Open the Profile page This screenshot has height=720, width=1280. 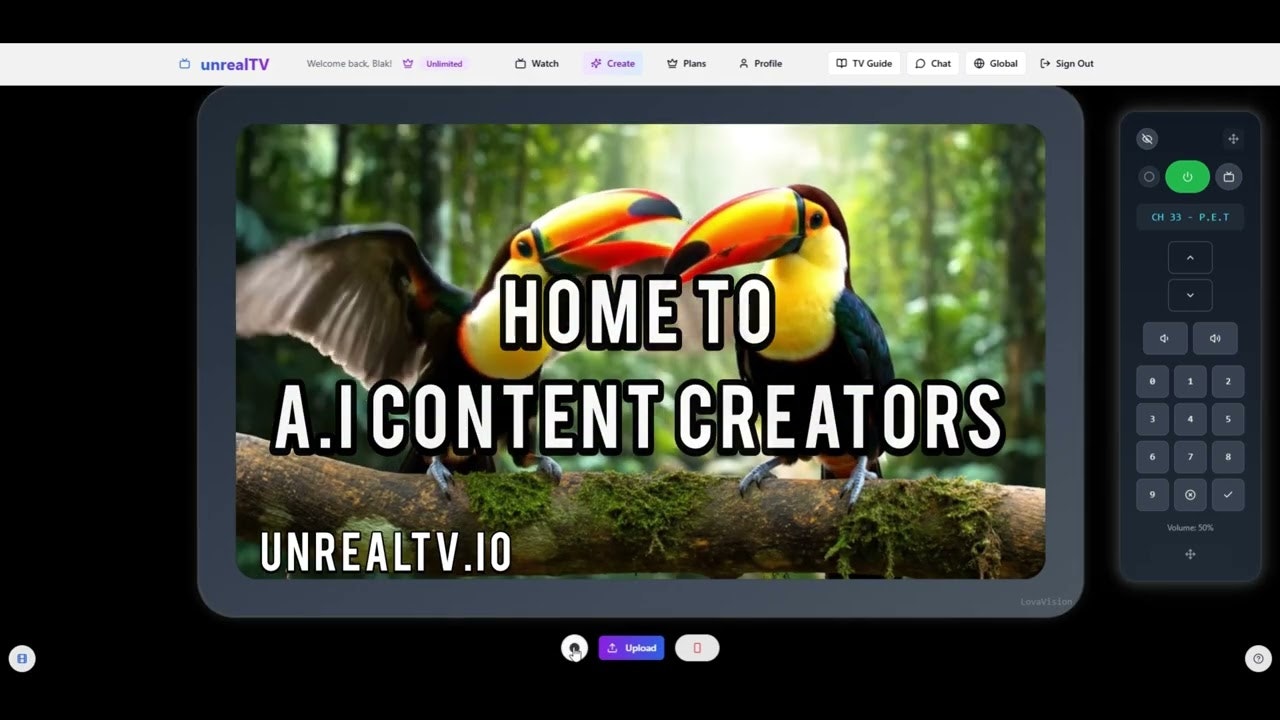pyautogui.click(x=760, y=64)
